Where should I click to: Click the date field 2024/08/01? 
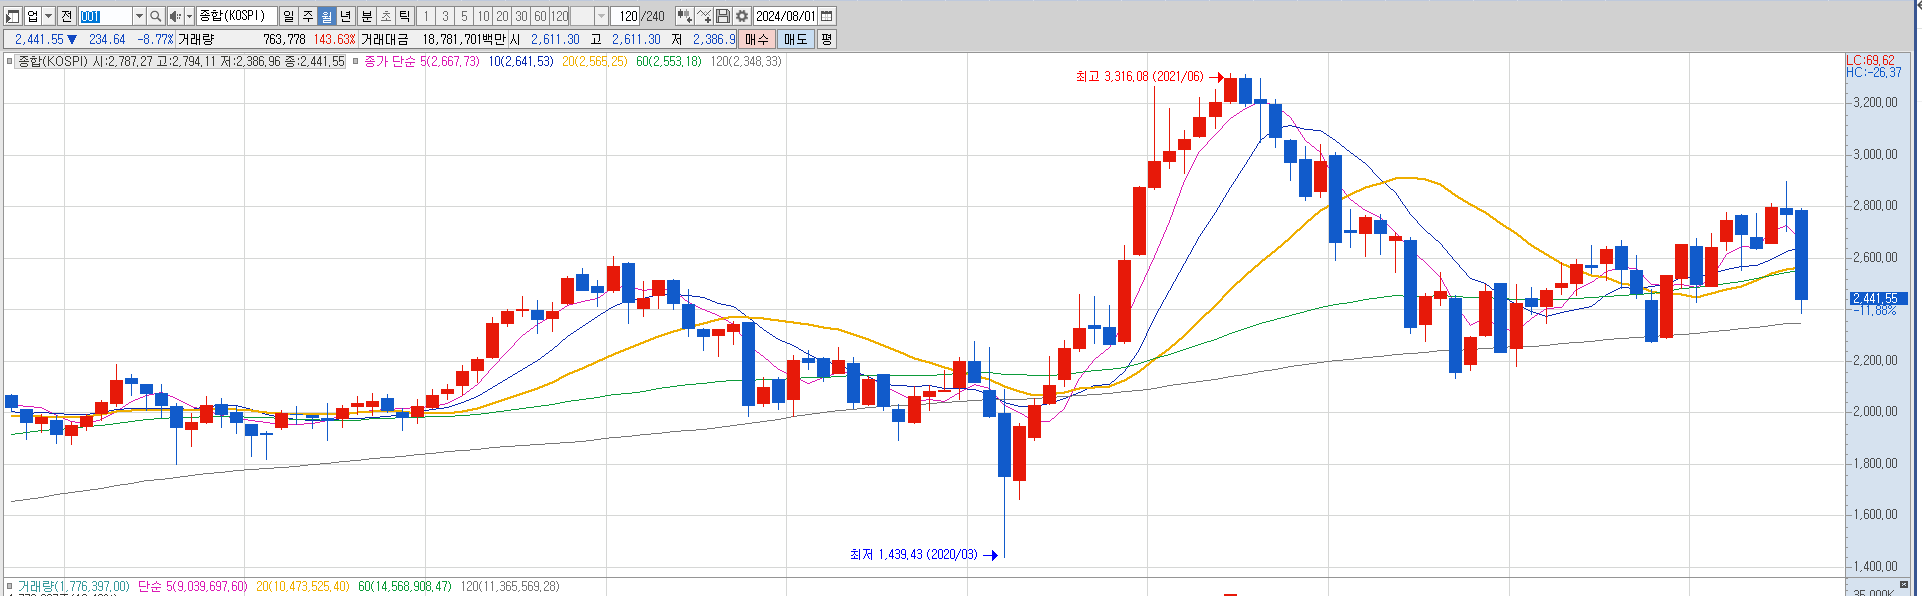pyautogui.click(x=785, y=16)
